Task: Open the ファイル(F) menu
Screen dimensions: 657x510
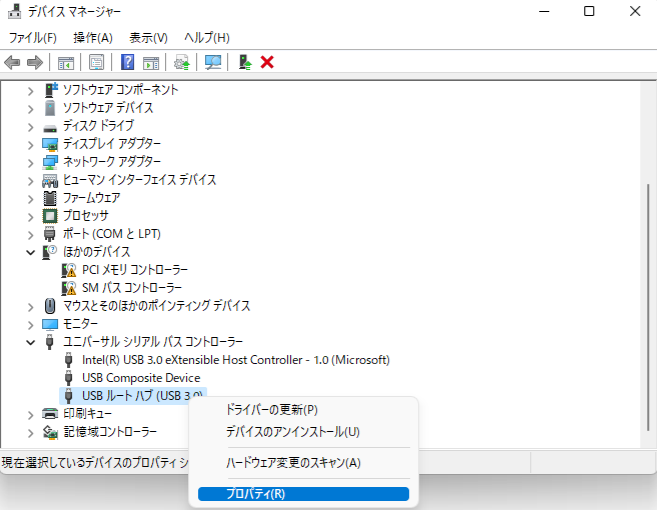Action: tap(33, 38)
